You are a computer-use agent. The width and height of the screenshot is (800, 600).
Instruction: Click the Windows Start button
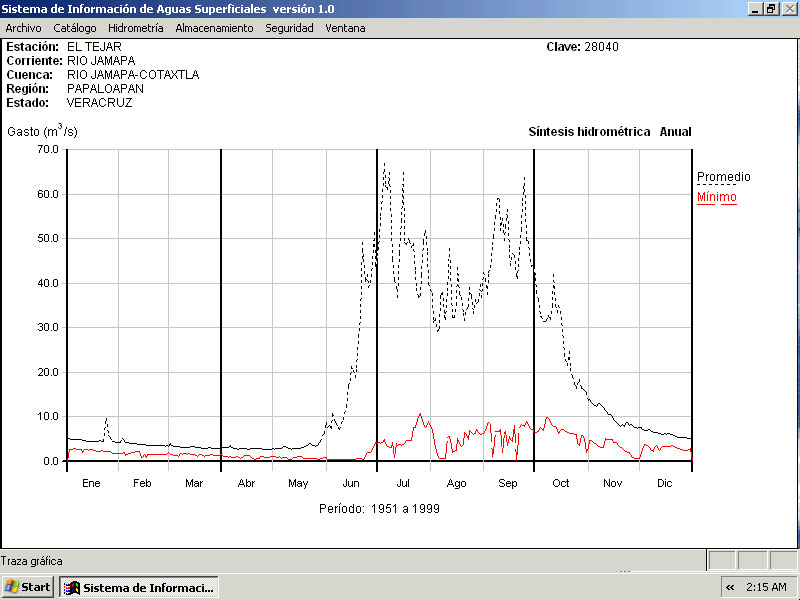click(28, 587)
